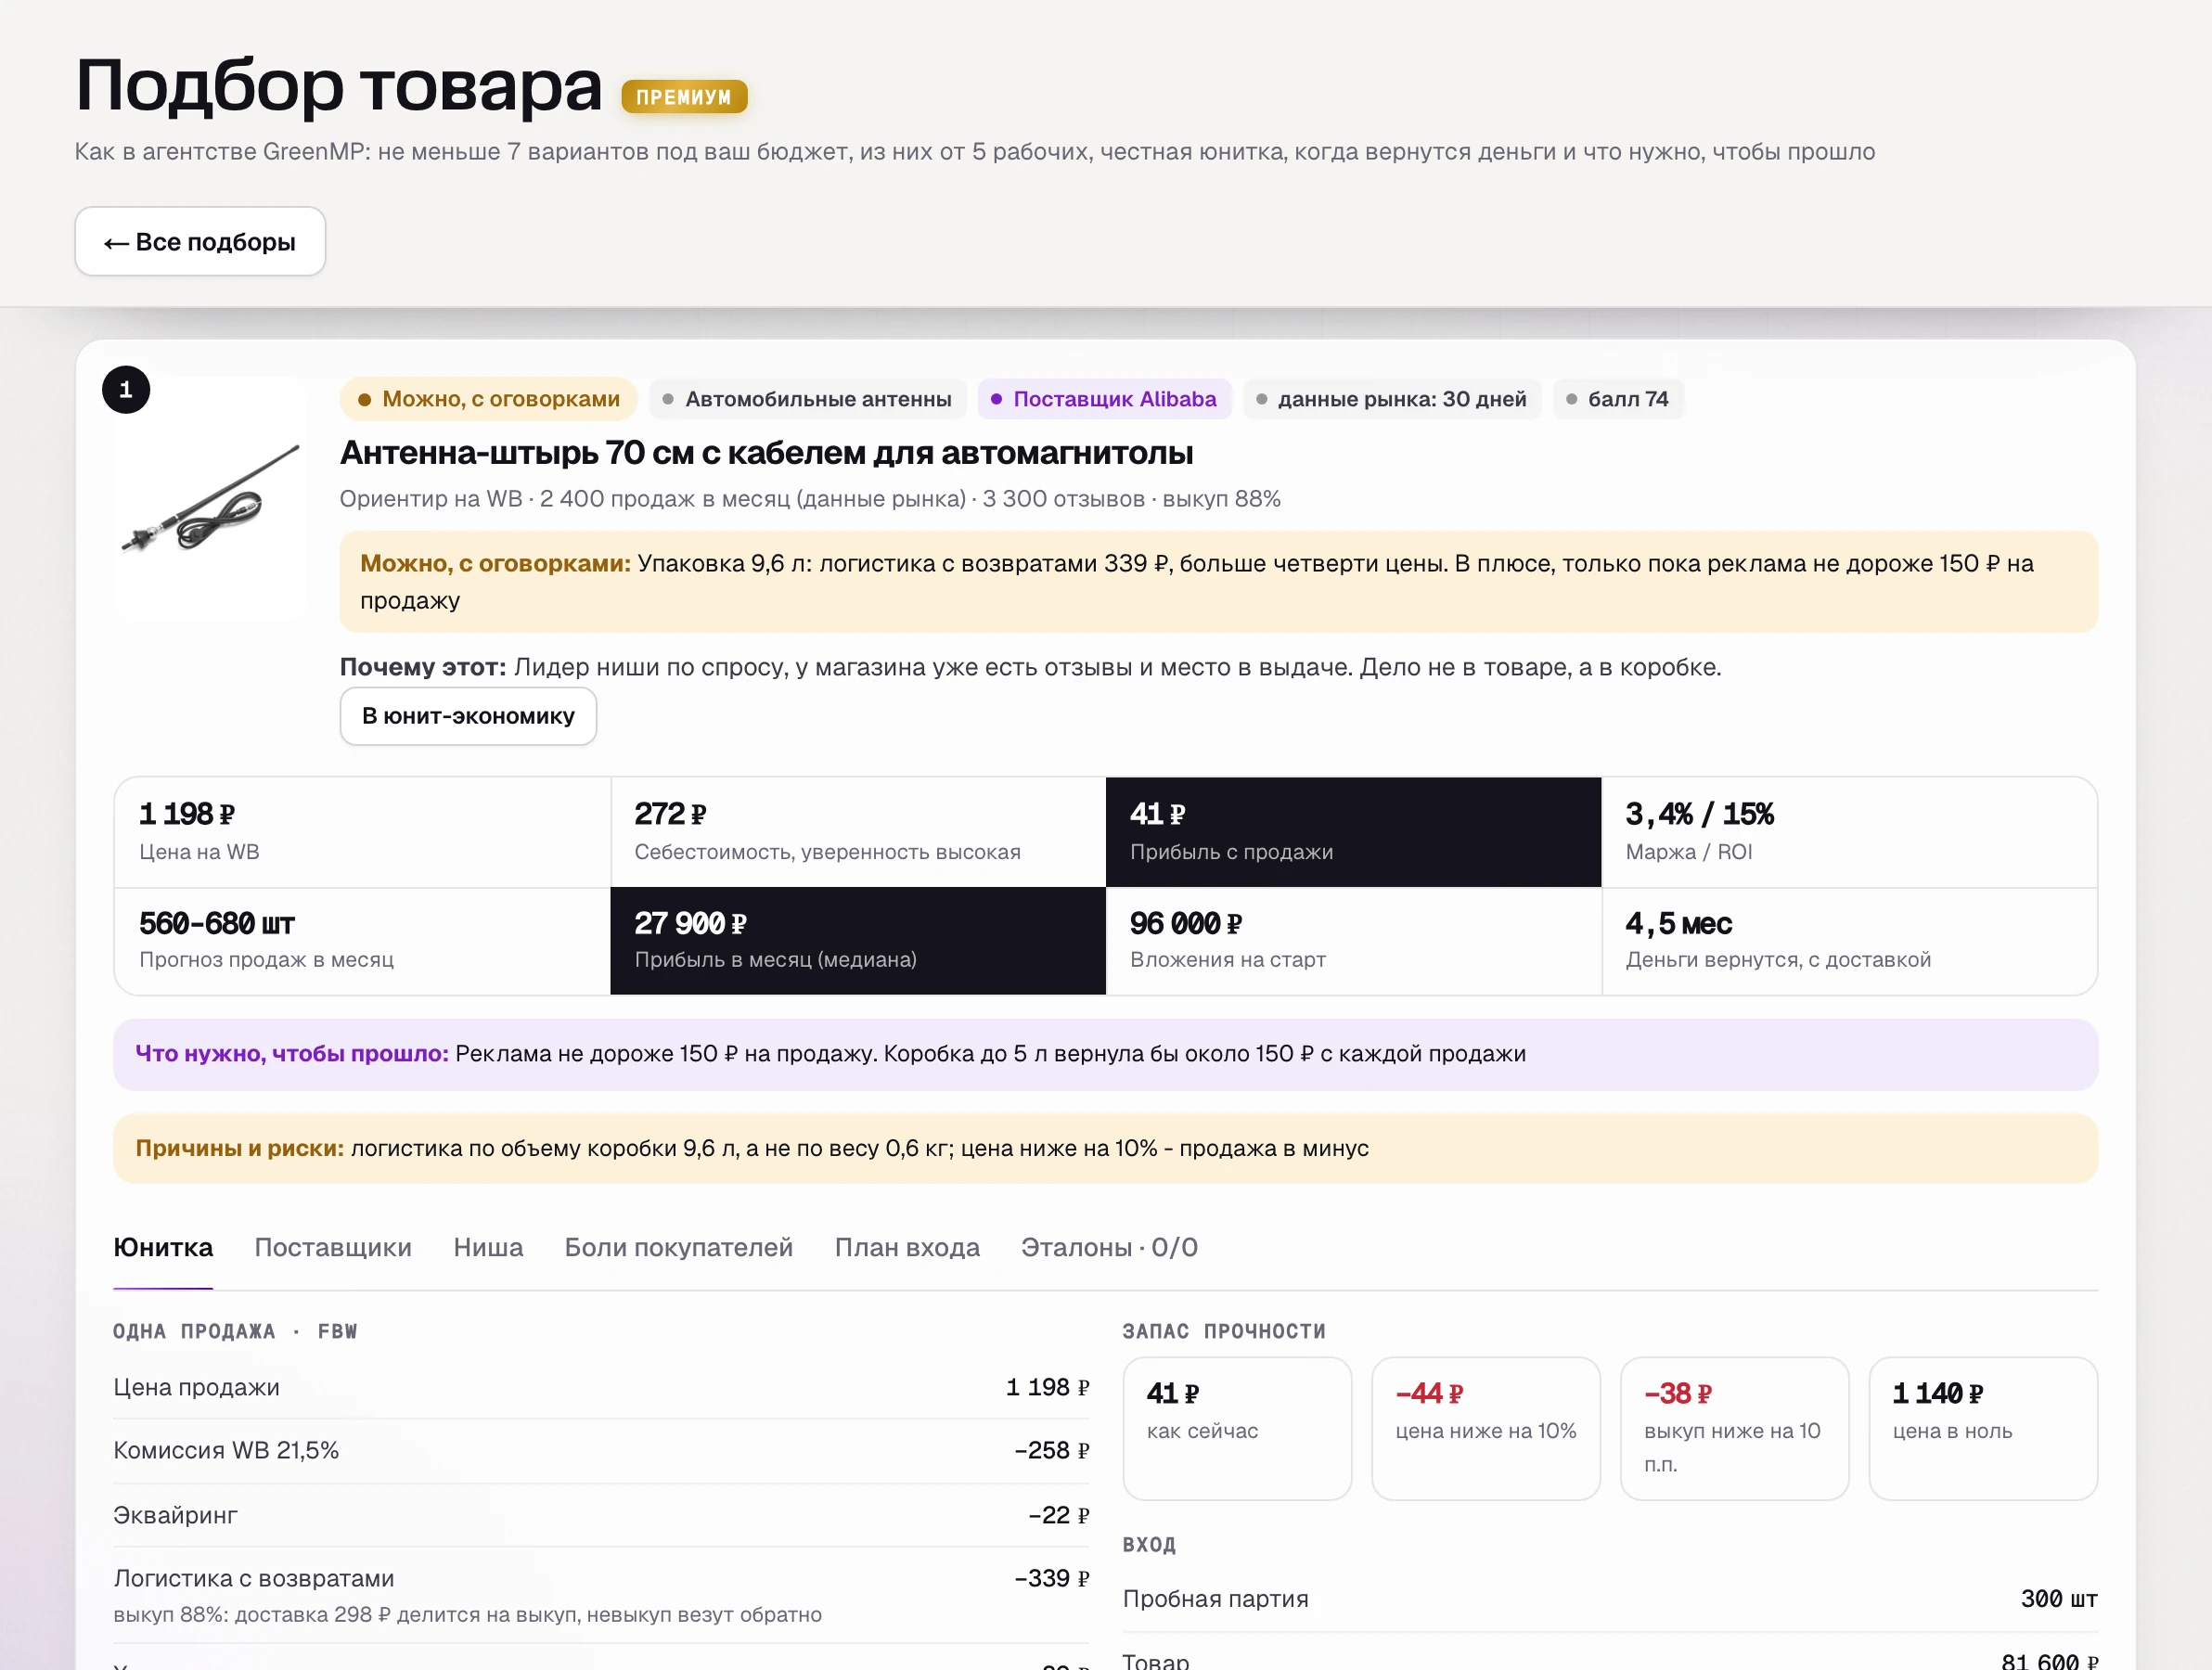Open the Ниша tab

[488, 1247]
